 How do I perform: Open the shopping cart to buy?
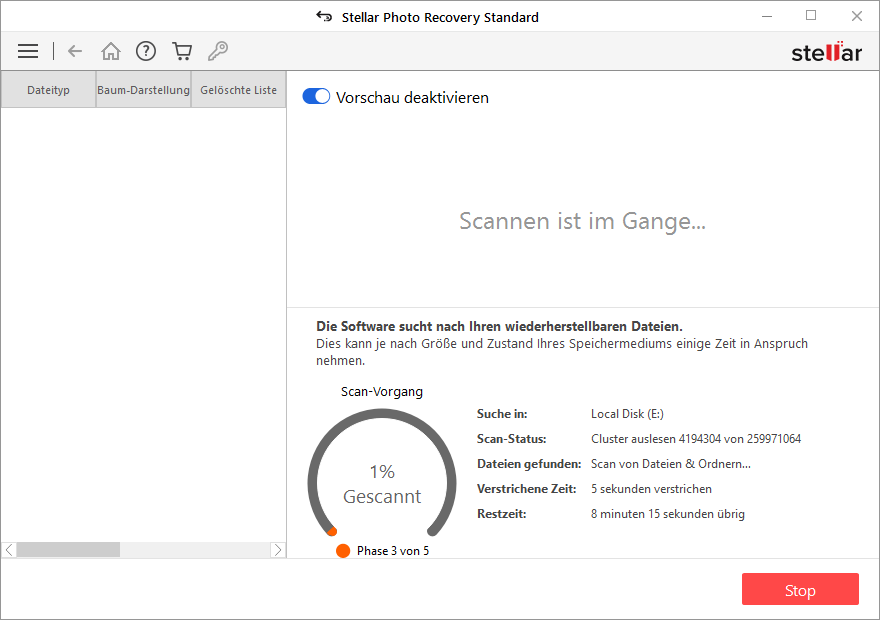[x=182, y=51]
